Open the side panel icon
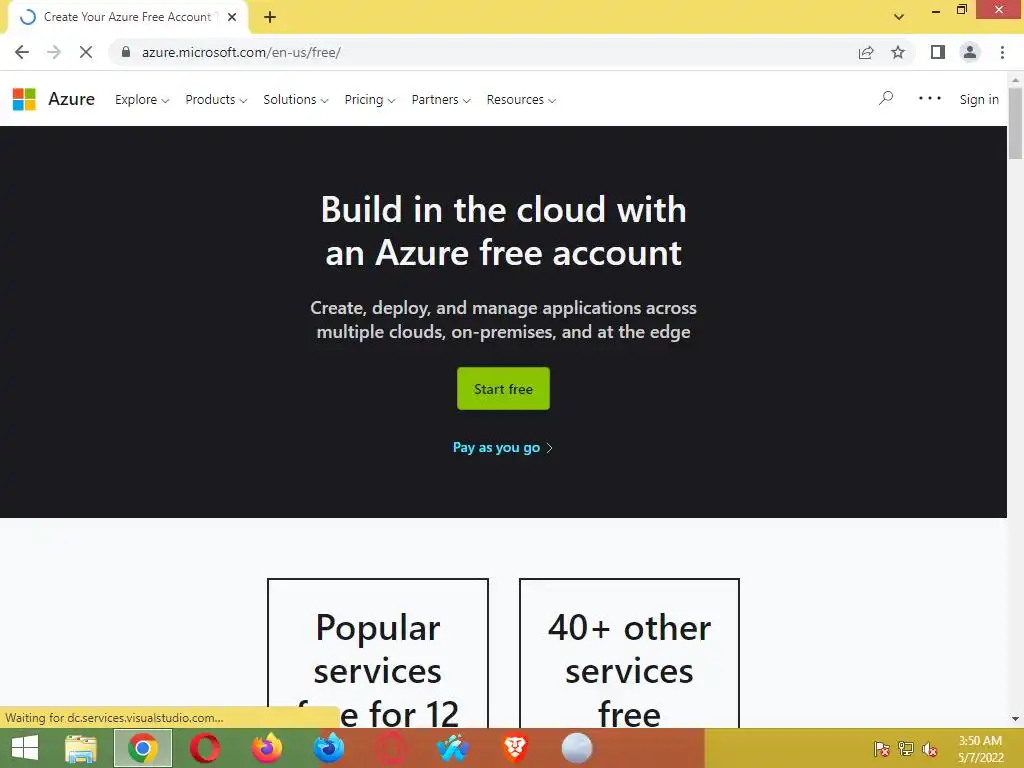The width and height of the screenshot is (1024, 768). pyautogui.click(x=938, y=52)
